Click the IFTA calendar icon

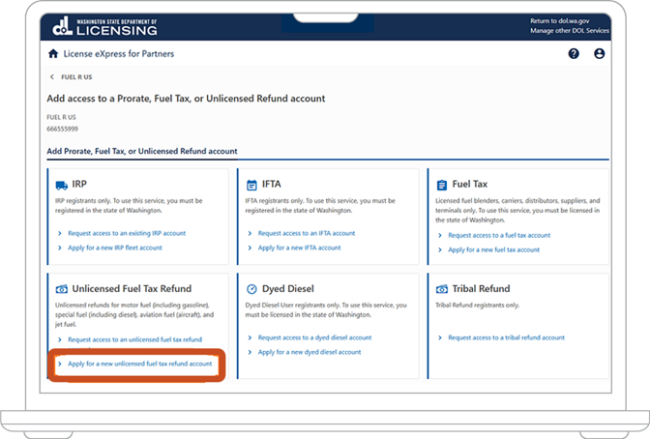point(252,185)
